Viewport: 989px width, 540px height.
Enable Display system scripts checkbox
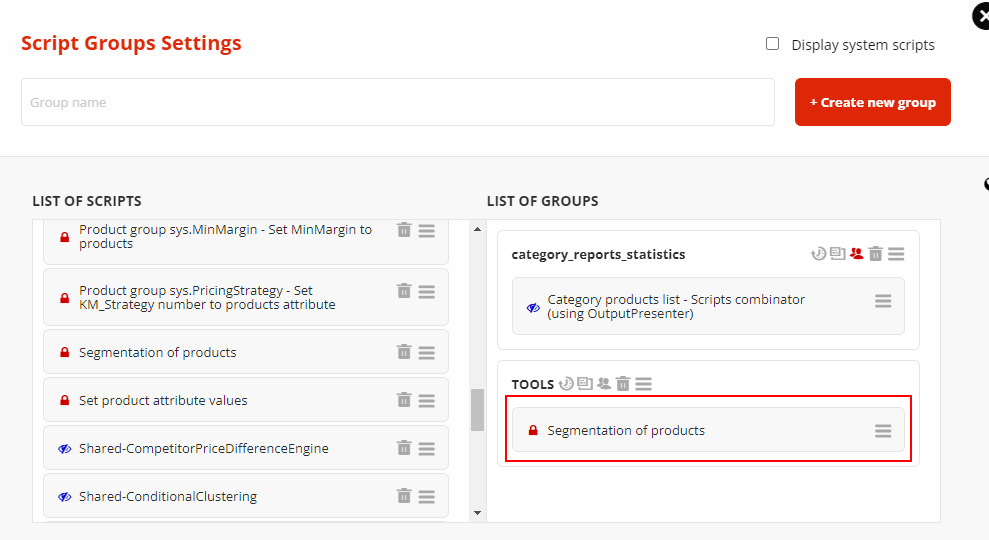[x=772, y=44]
